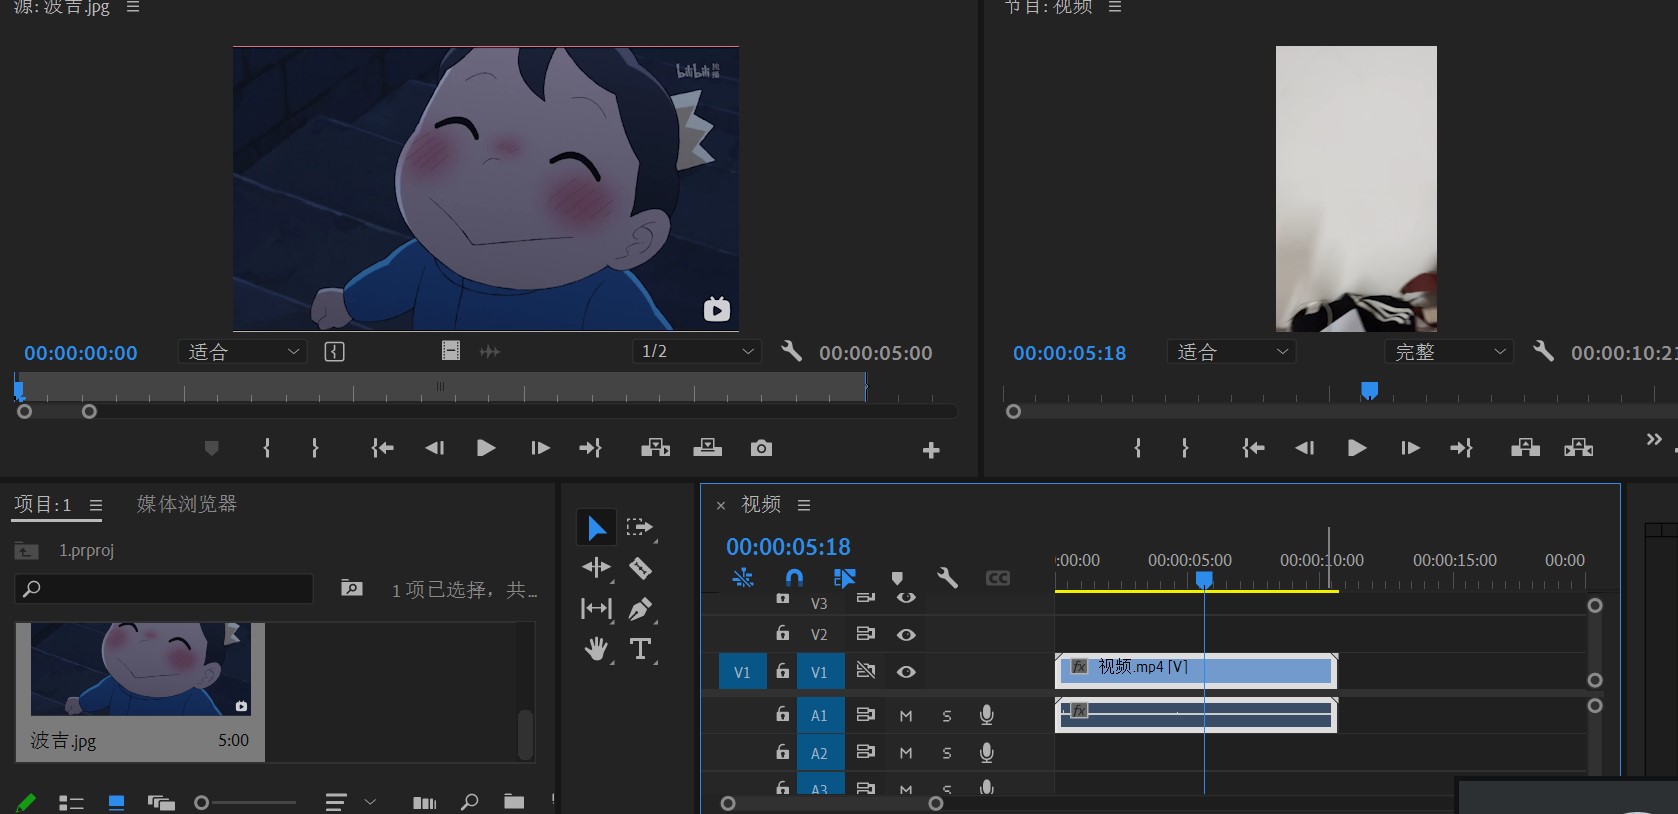Toggle Linked Selection in timeline

tap(845, 578)
